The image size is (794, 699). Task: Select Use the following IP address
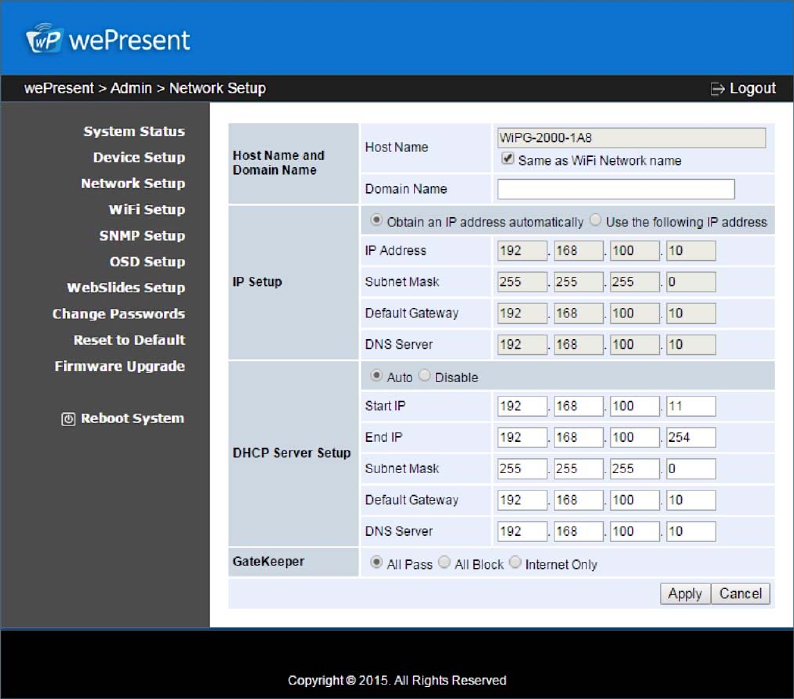[x=596, y=220]
